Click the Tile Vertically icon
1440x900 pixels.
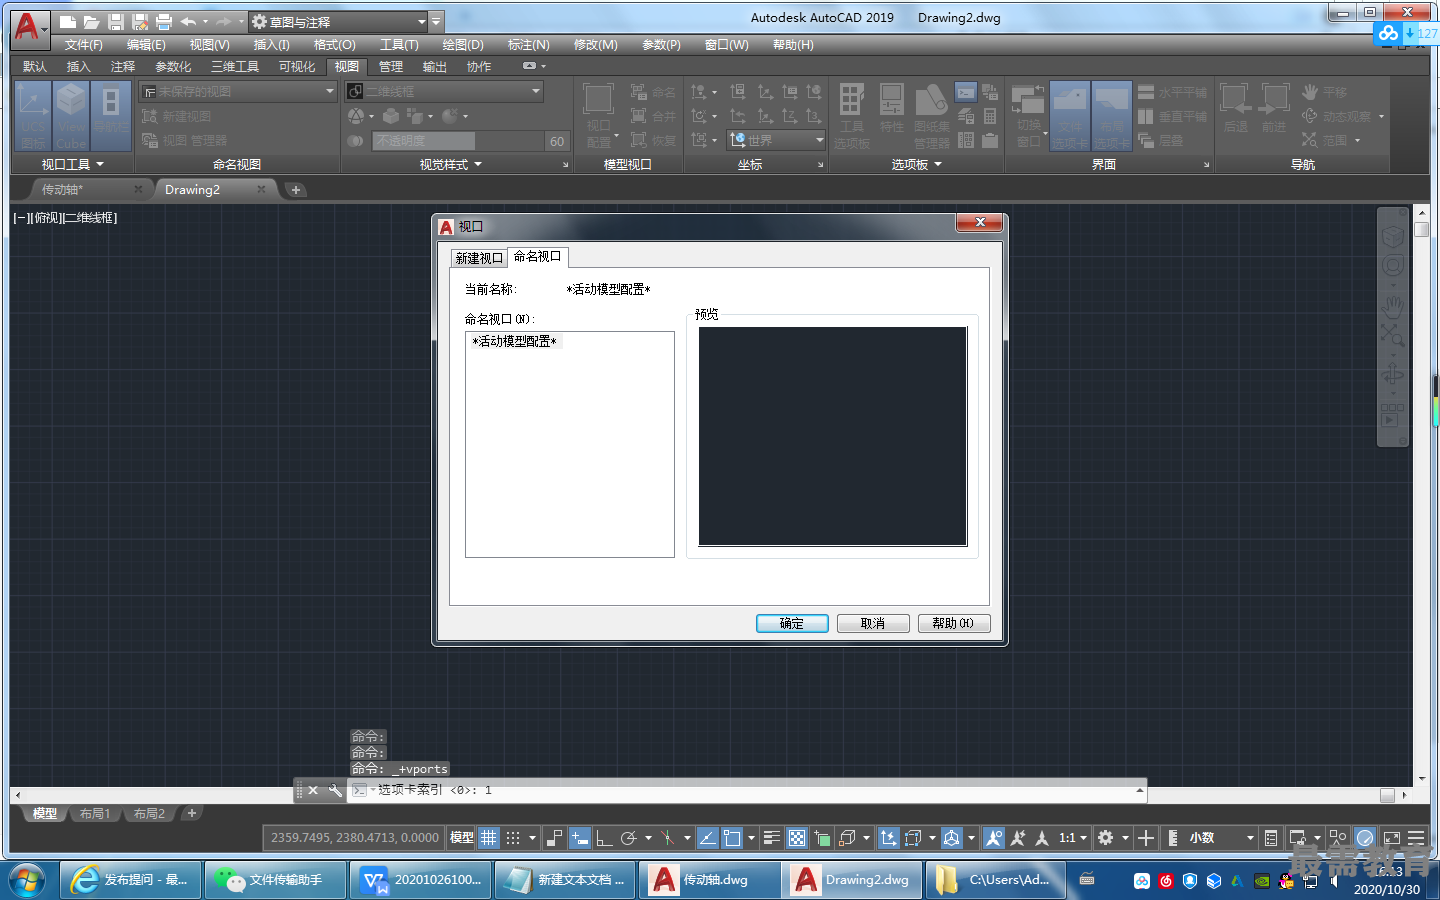[1172, 116]
